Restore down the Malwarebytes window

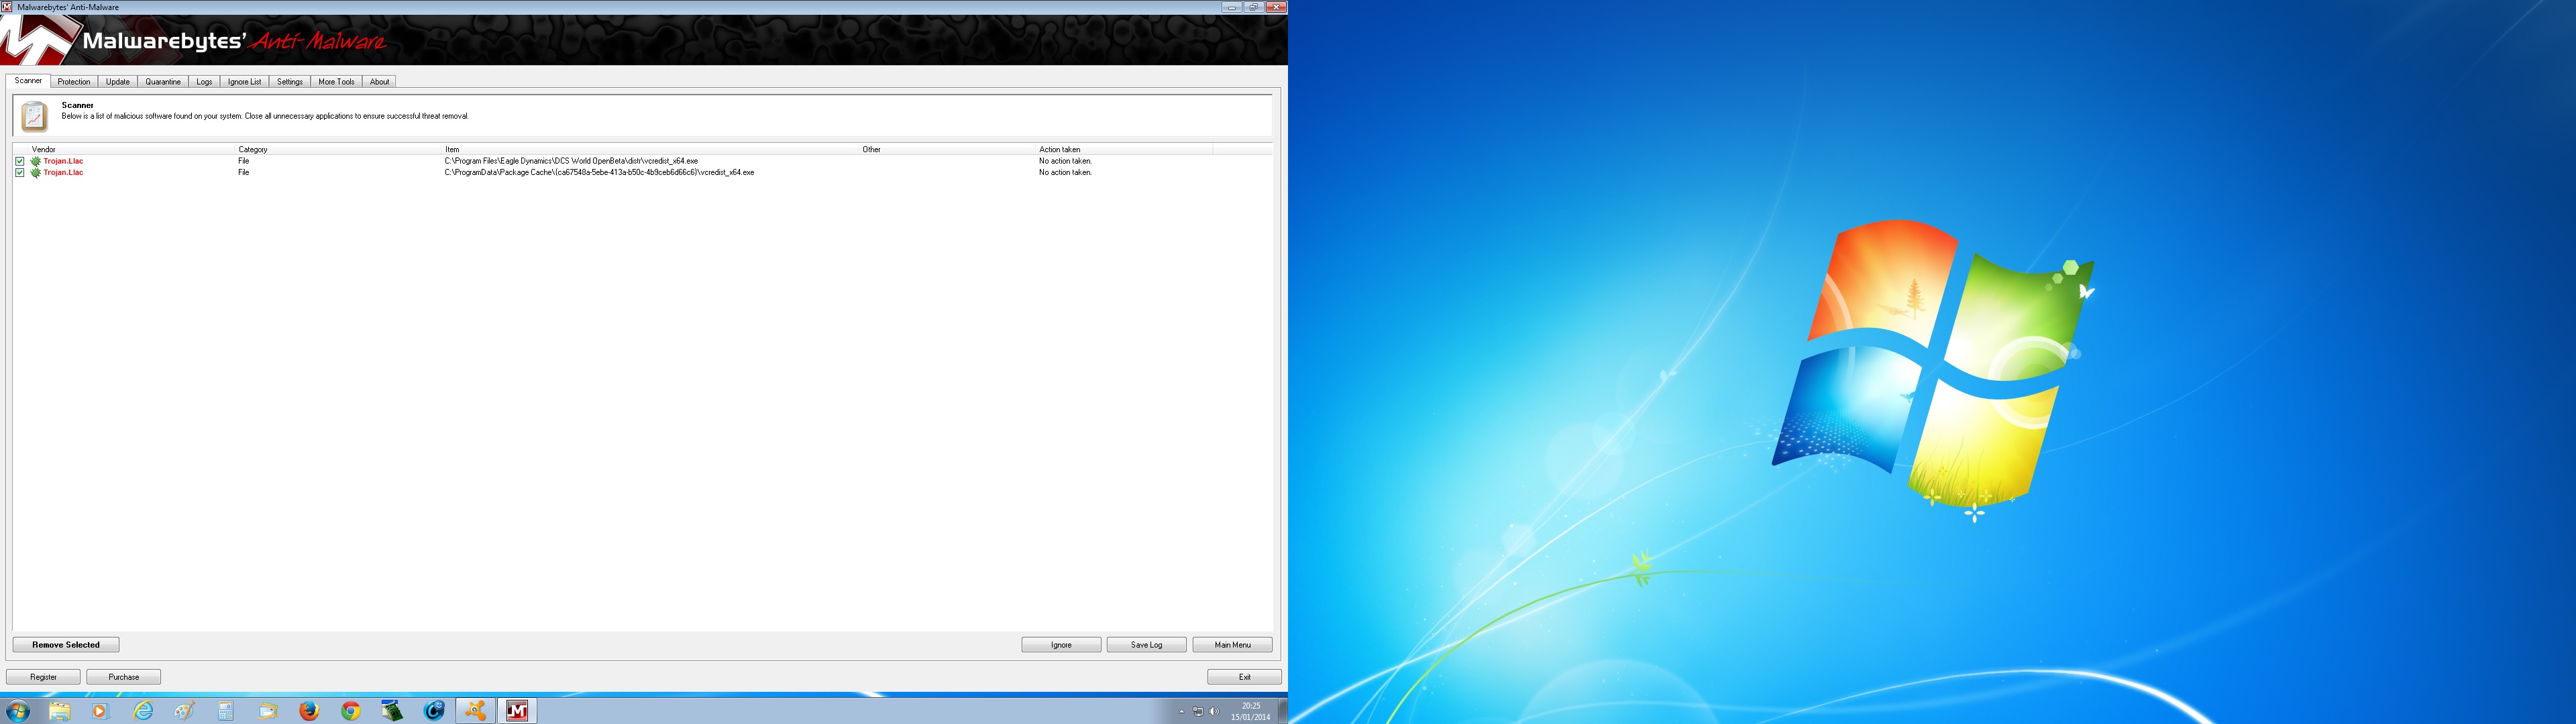[1253, 7]
